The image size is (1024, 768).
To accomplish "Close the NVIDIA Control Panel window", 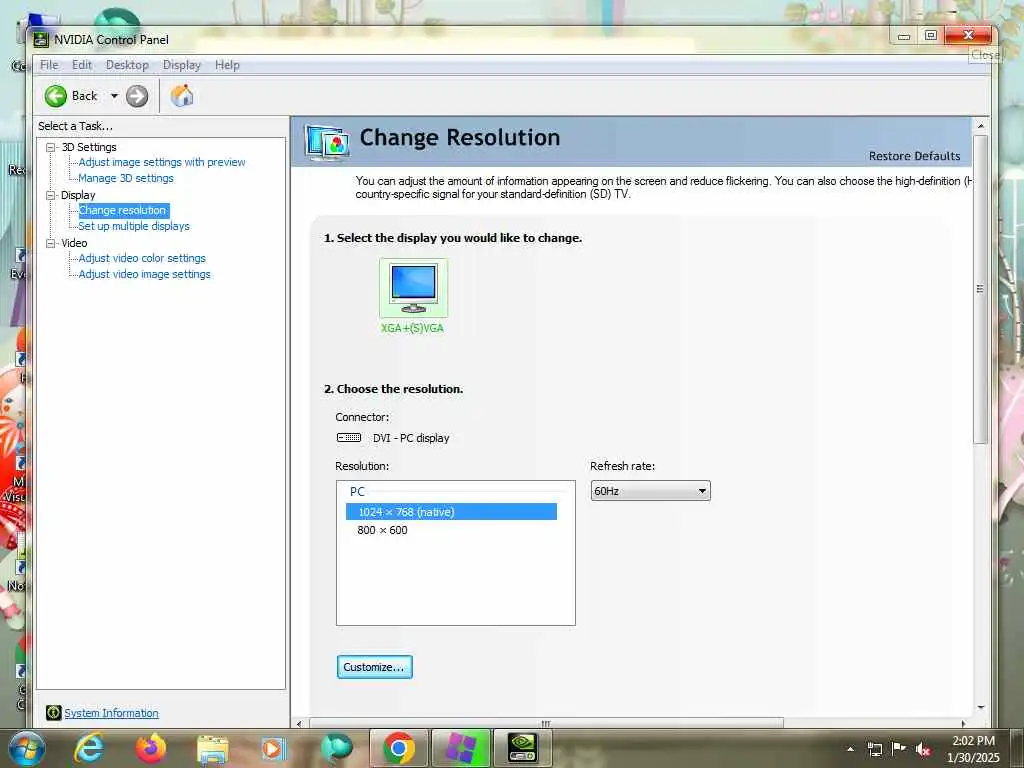I will [x=968, y=35].
